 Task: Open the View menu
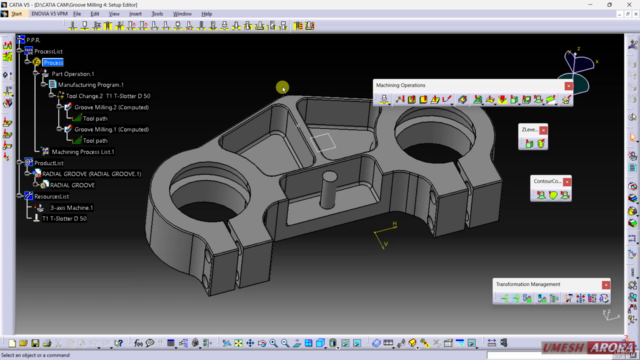click(x=114, y=14)
